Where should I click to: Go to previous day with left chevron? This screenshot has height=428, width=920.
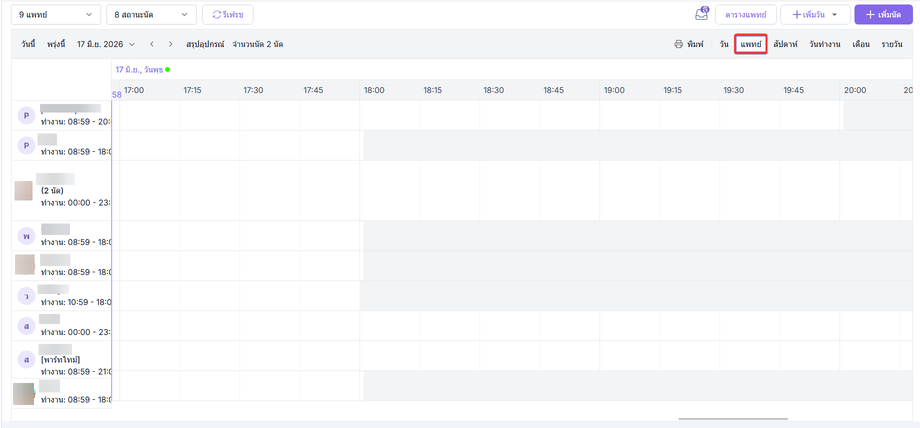[x=152, y=44]
